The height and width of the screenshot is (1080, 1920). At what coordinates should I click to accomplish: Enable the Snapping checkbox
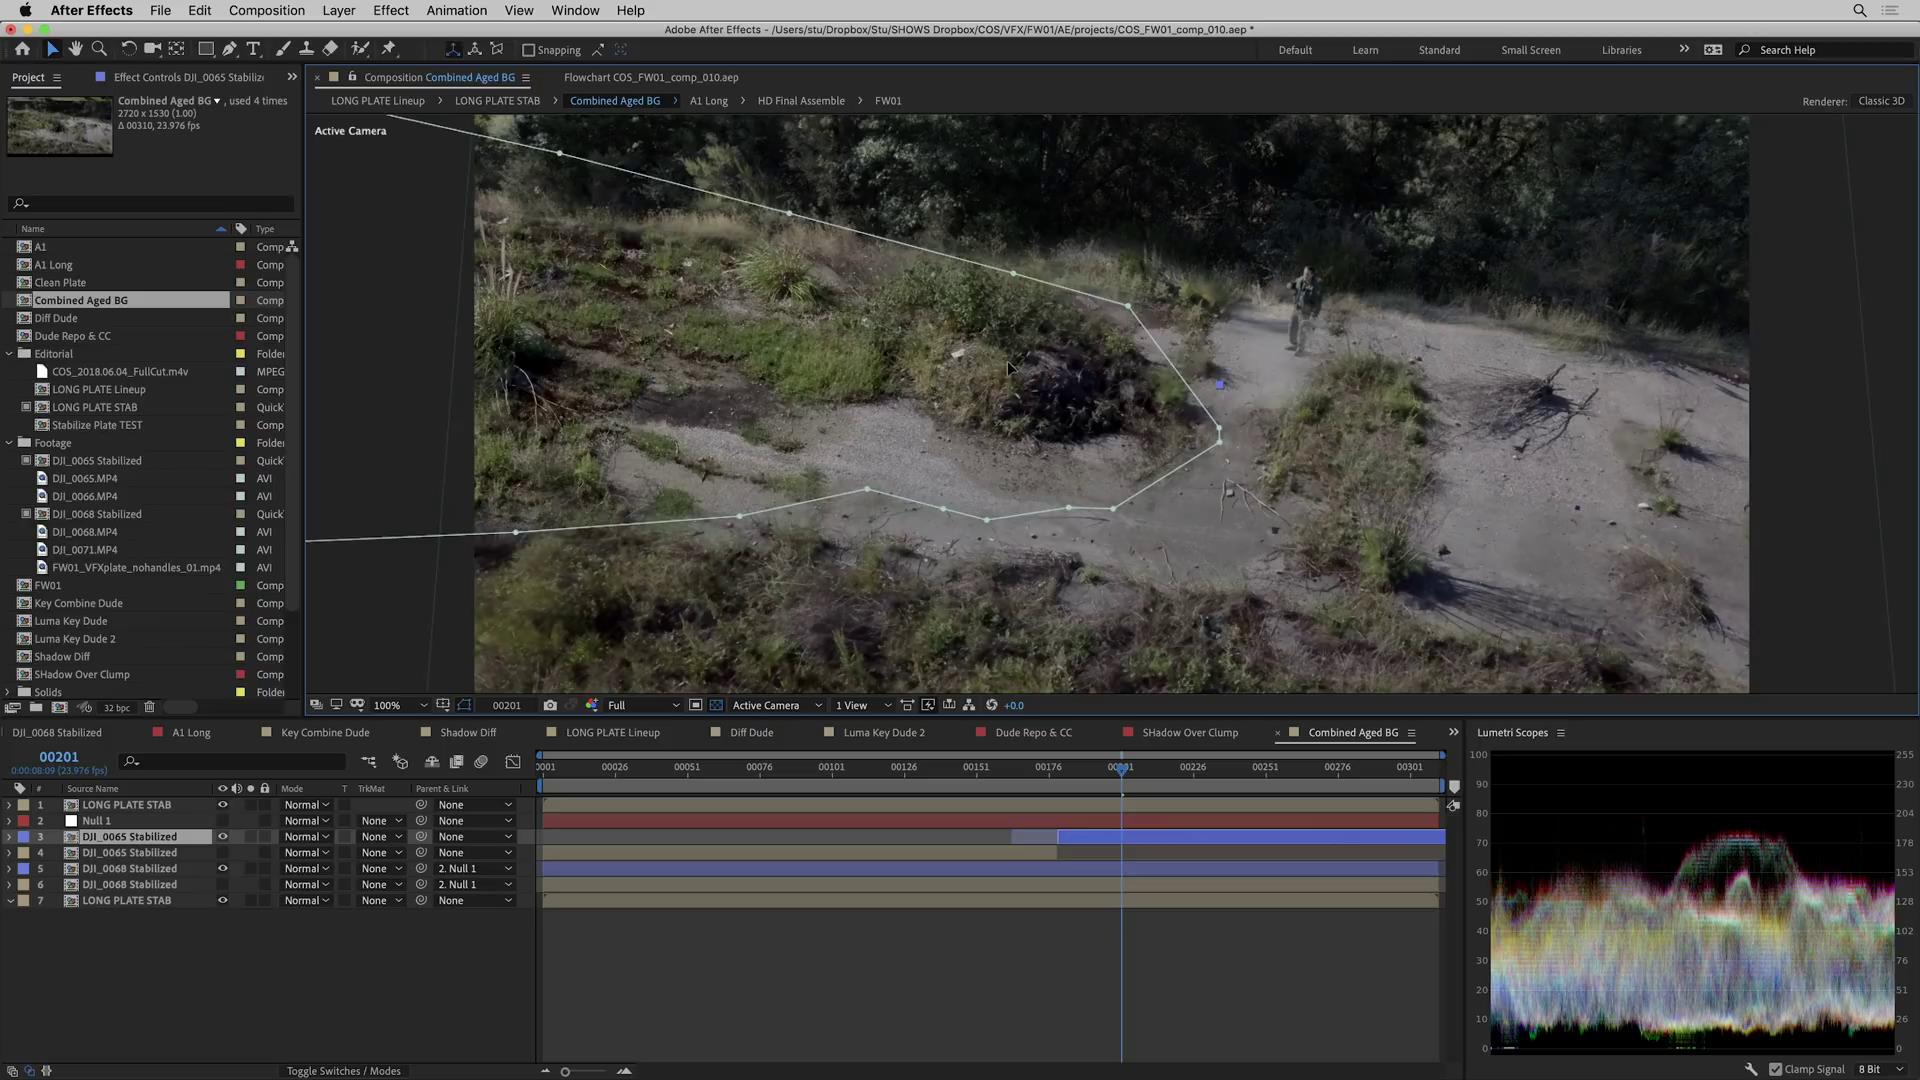click(529, 50)
